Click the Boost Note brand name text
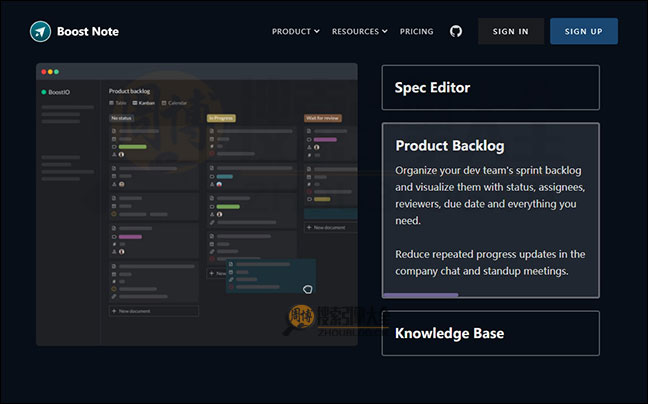 [x=88, y=31]
